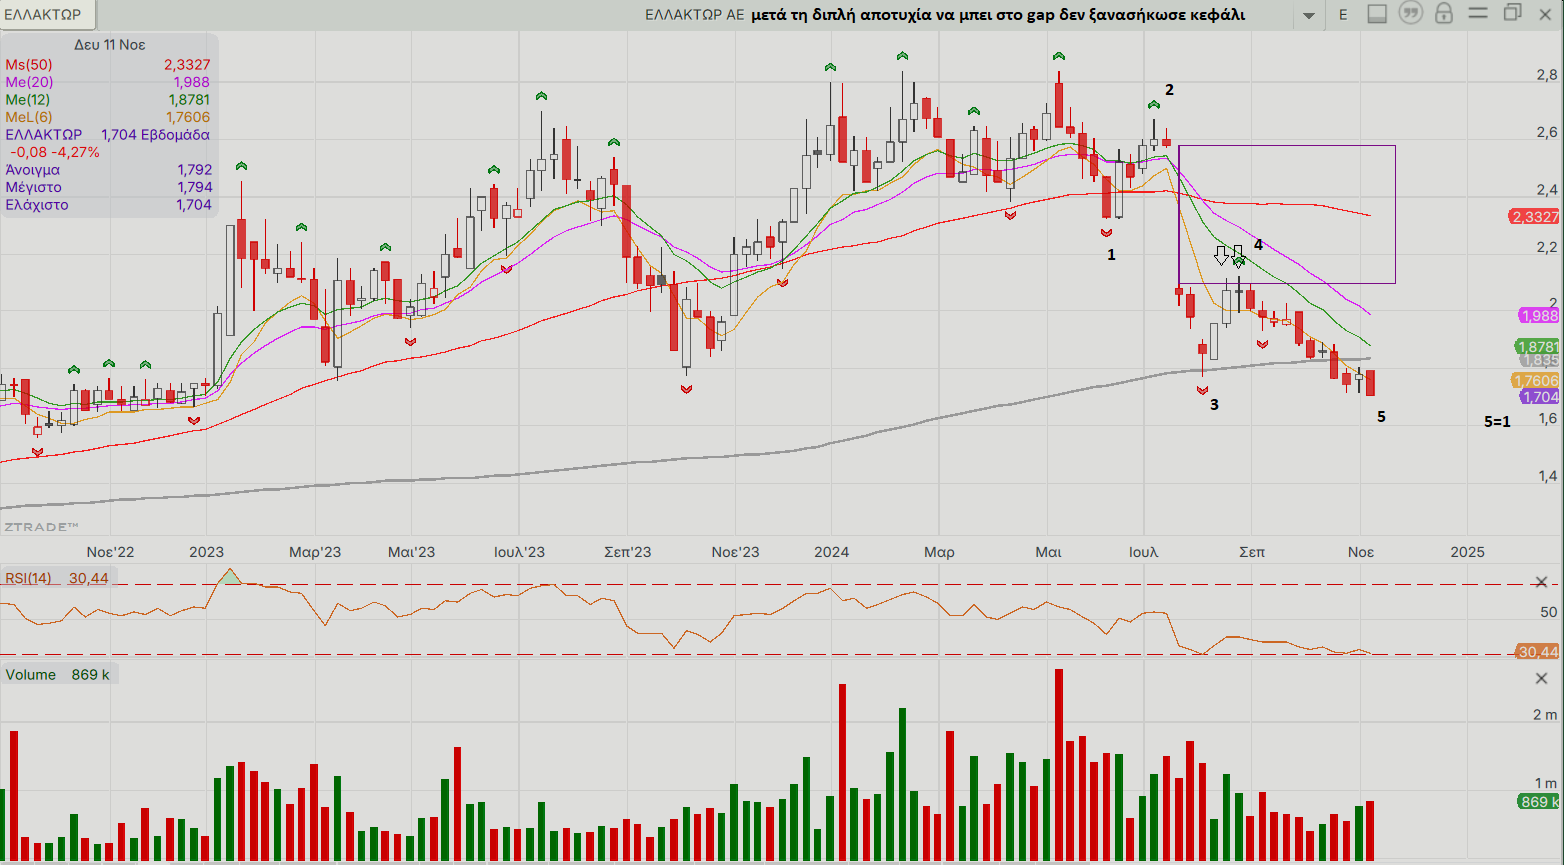1564x865 pixels.
Task: Close the RSI(14) indicator panel
Action: click(1541, 582)
